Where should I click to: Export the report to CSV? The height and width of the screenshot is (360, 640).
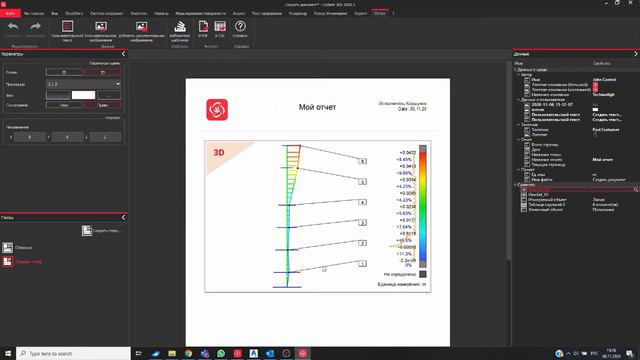tap(220, 29)
